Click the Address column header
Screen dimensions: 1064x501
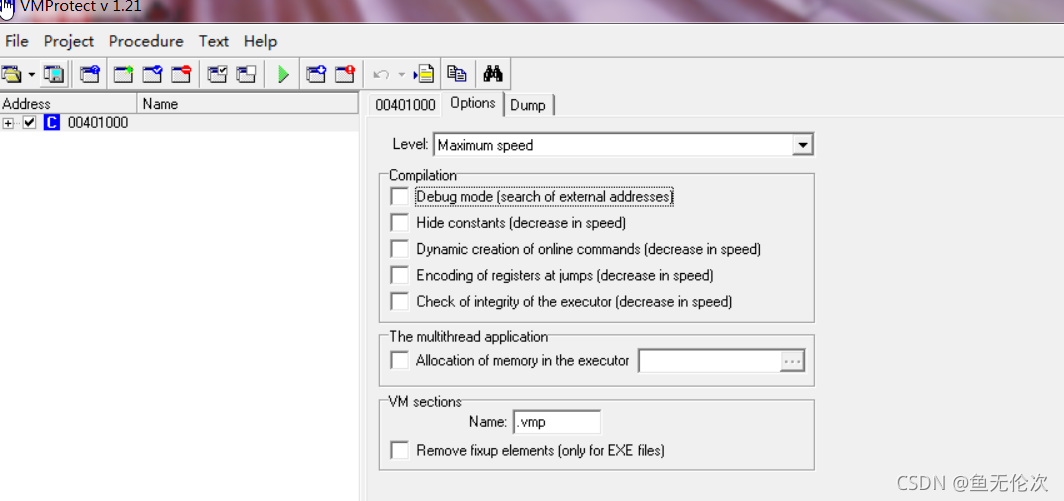(x=69, y=104)
